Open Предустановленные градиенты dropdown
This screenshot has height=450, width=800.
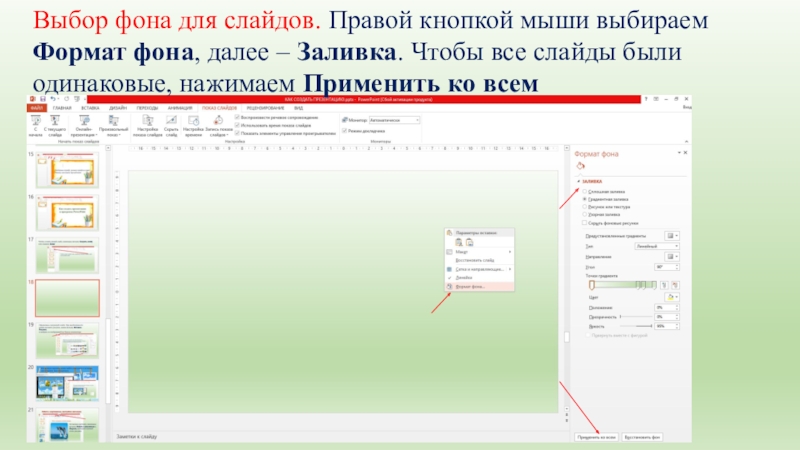click(x=672, y=236)
